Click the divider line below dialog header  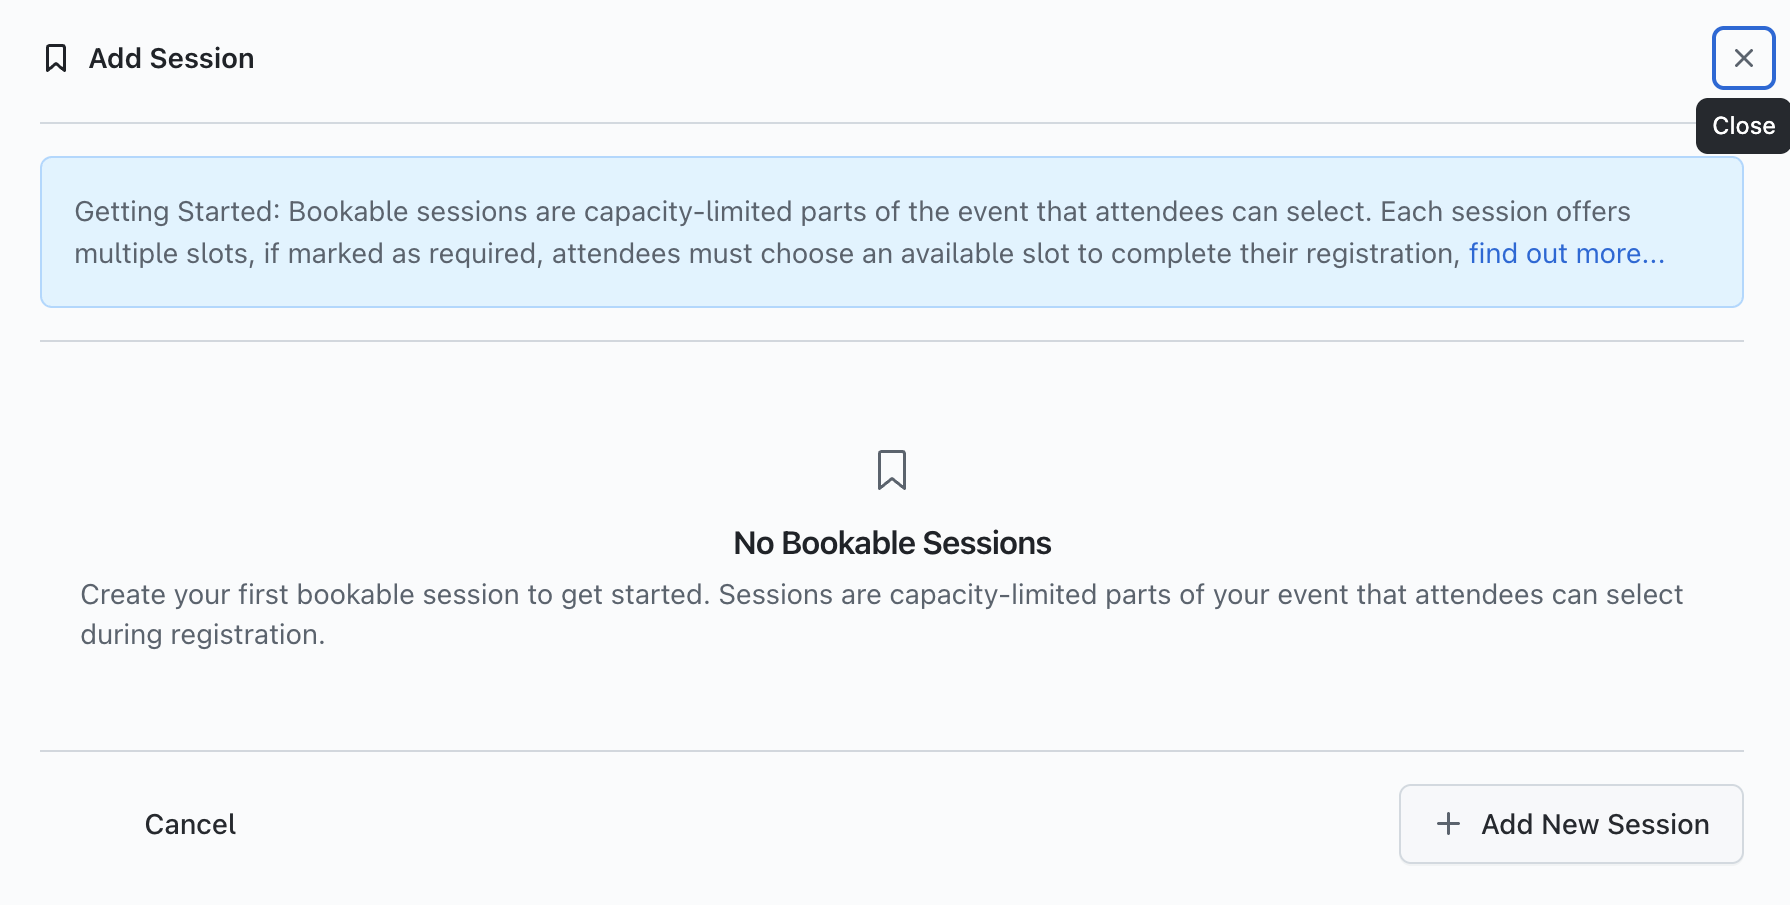click(860, 123)
